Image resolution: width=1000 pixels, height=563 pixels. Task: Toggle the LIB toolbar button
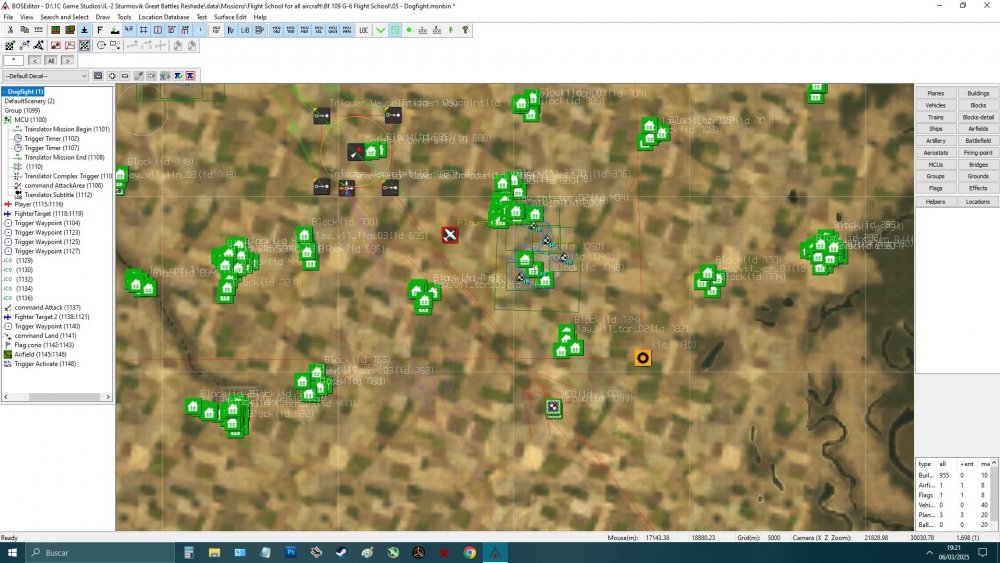245,31
